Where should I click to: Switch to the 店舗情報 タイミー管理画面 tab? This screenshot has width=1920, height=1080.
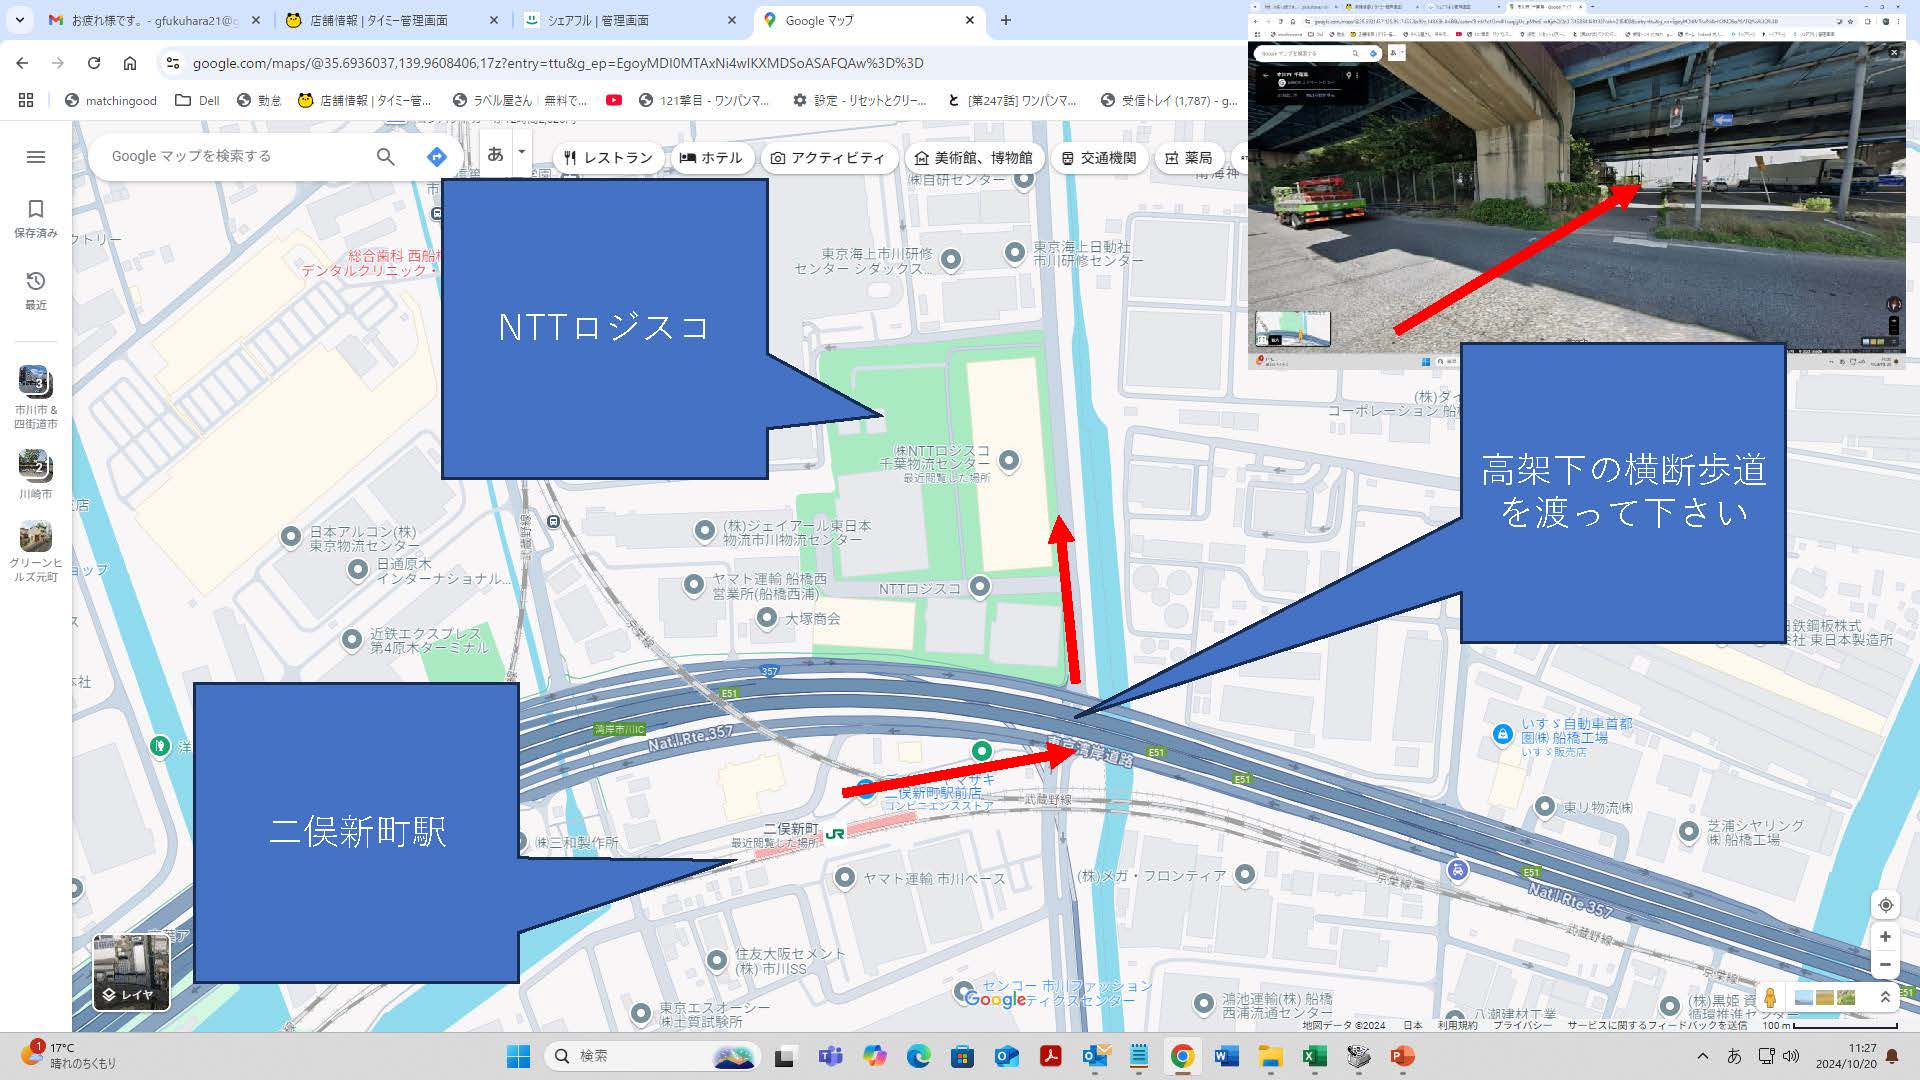coord(378,20)
